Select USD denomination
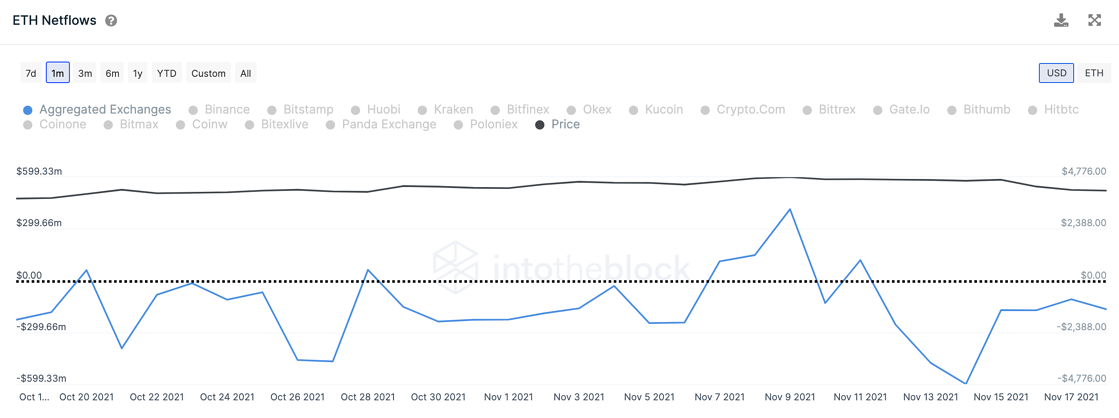 click(x=1056, y=73)
